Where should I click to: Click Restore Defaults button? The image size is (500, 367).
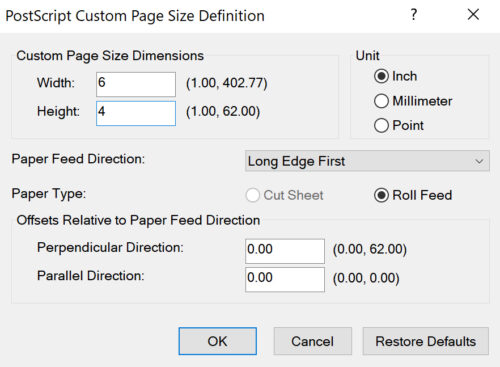[426, 341]
